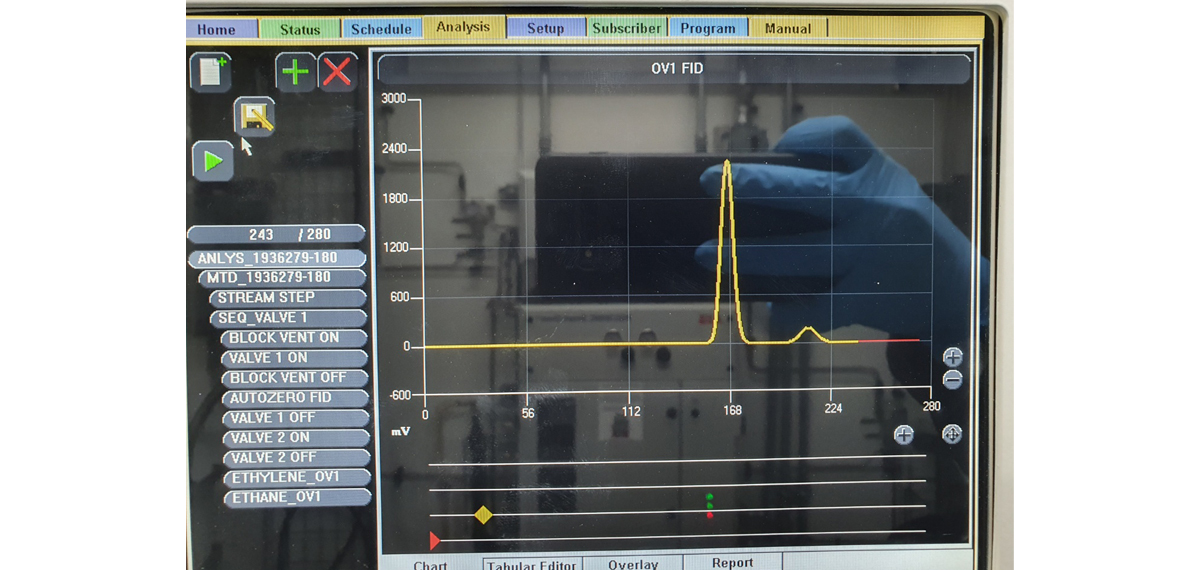Select VALVE 1 ON event
Viewport: 1200px width, 570px height.
(x=295, y=358)
